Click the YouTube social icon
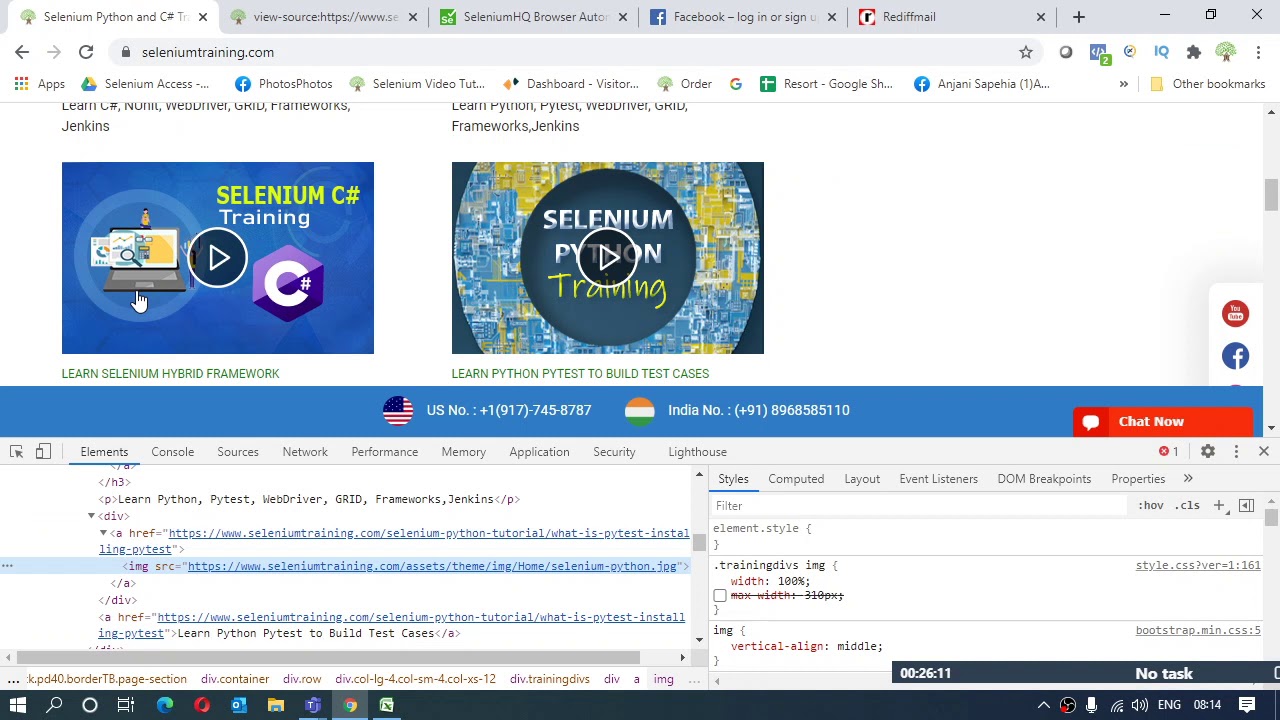The width and height of the screenshot is (1280, 720). (x=1235, y=314)
